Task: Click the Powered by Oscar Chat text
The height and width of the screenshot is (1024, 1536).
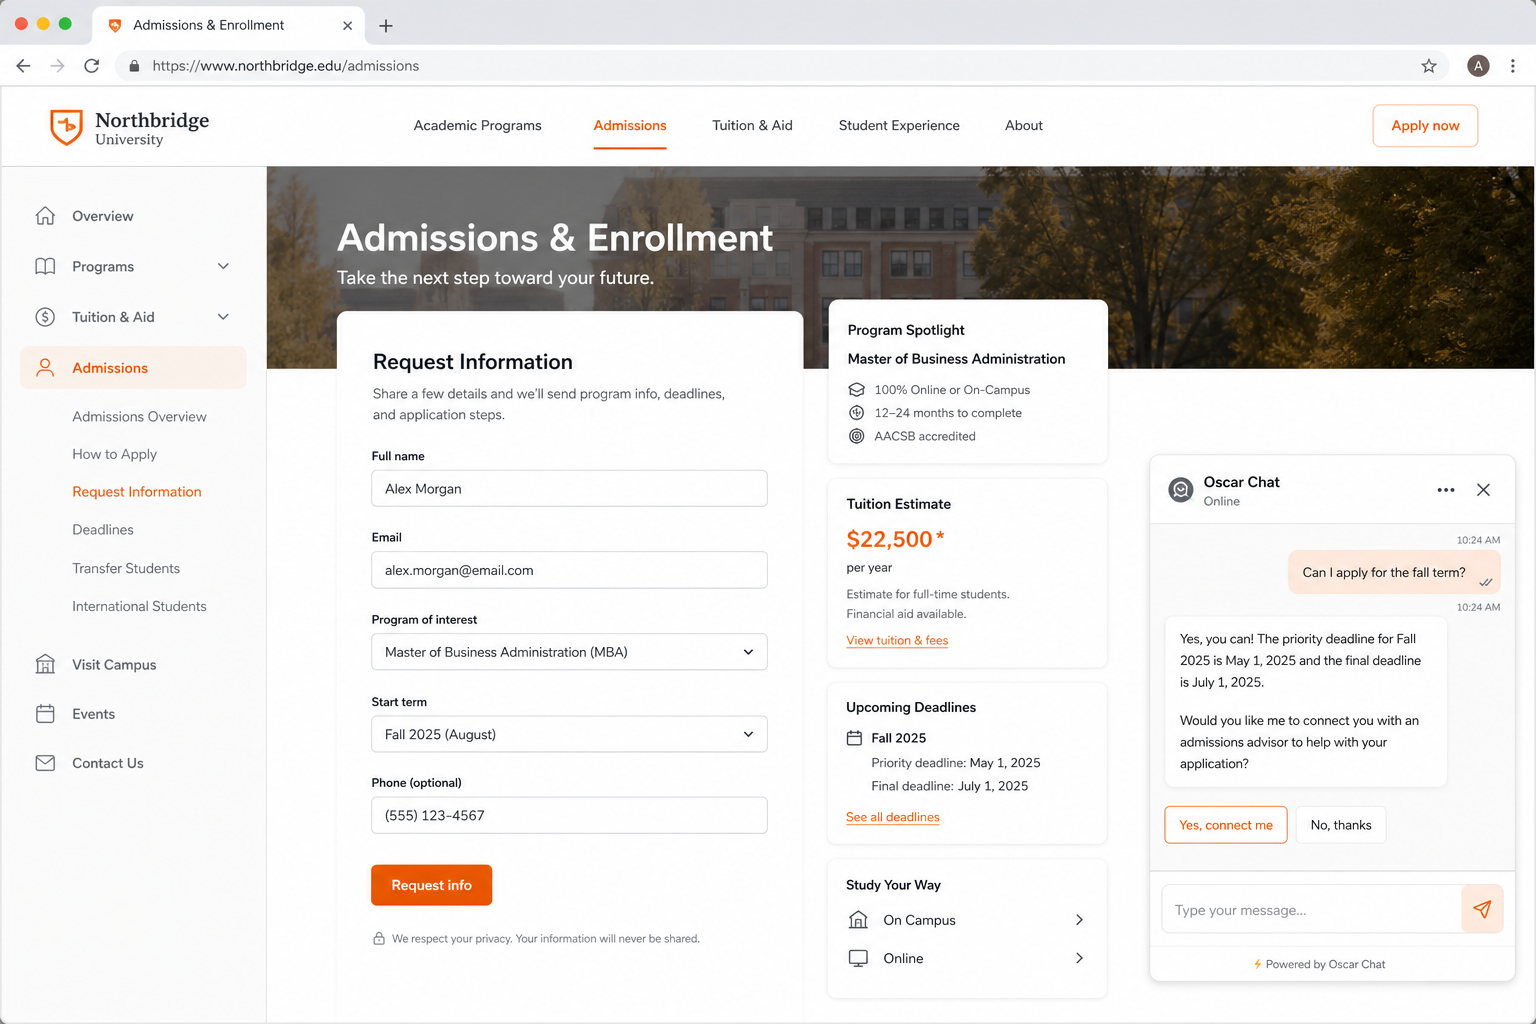Action: click(x=1326, y=964)
